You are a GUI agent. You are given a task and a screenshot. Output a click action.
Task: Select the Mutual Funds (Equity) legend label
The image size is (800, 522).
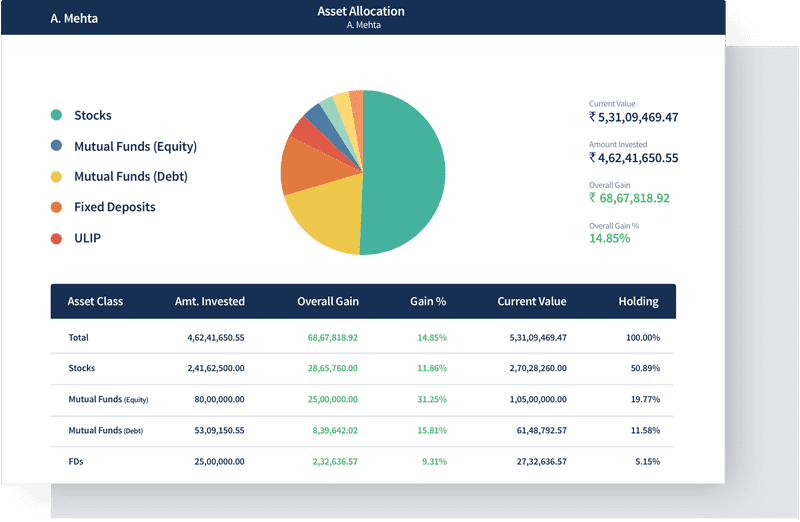[x=135, y=146]
